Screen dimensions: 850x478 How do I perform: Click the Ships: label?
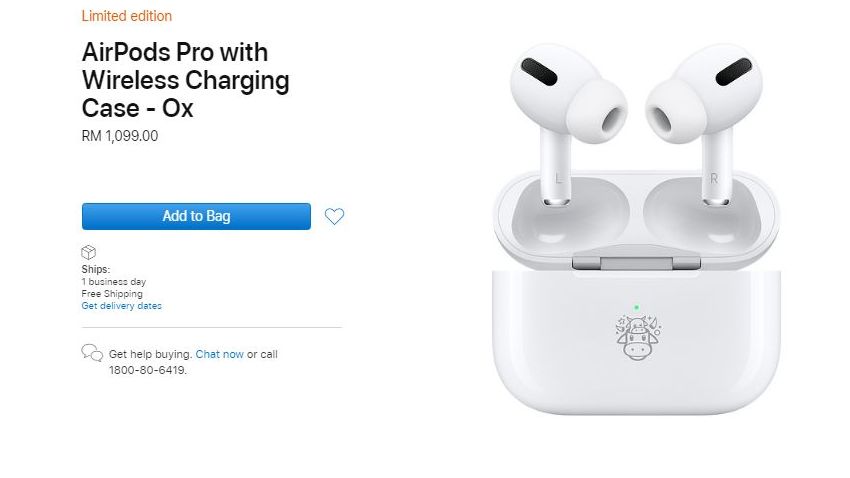coord(95,269)
